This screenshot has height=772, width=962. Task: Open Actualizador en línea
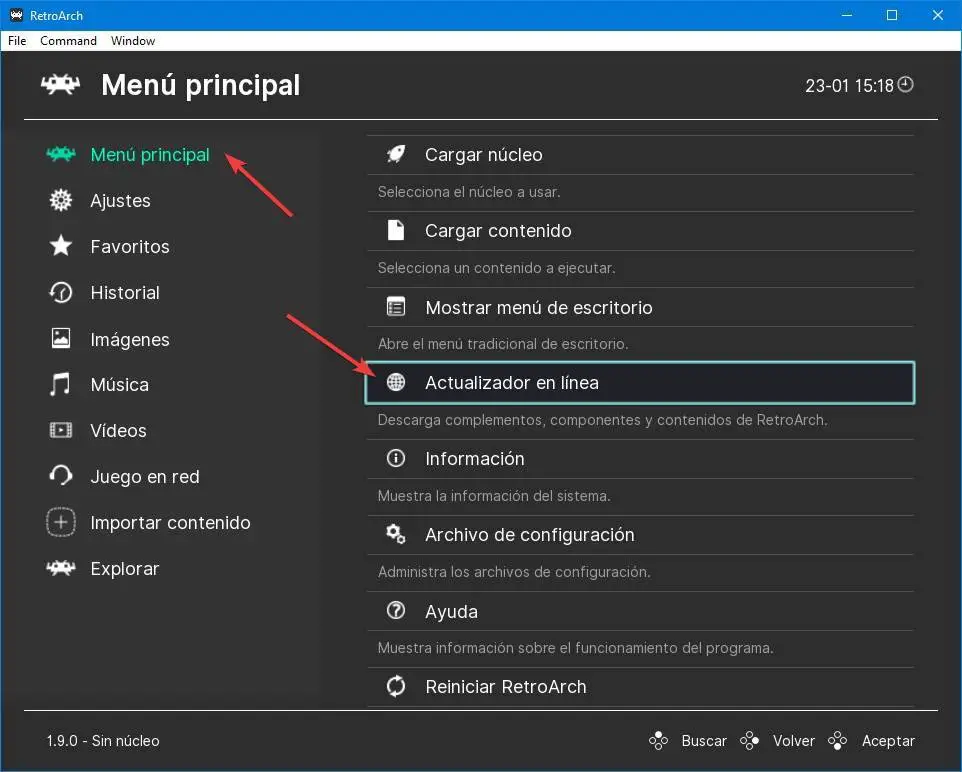(641, 383)
